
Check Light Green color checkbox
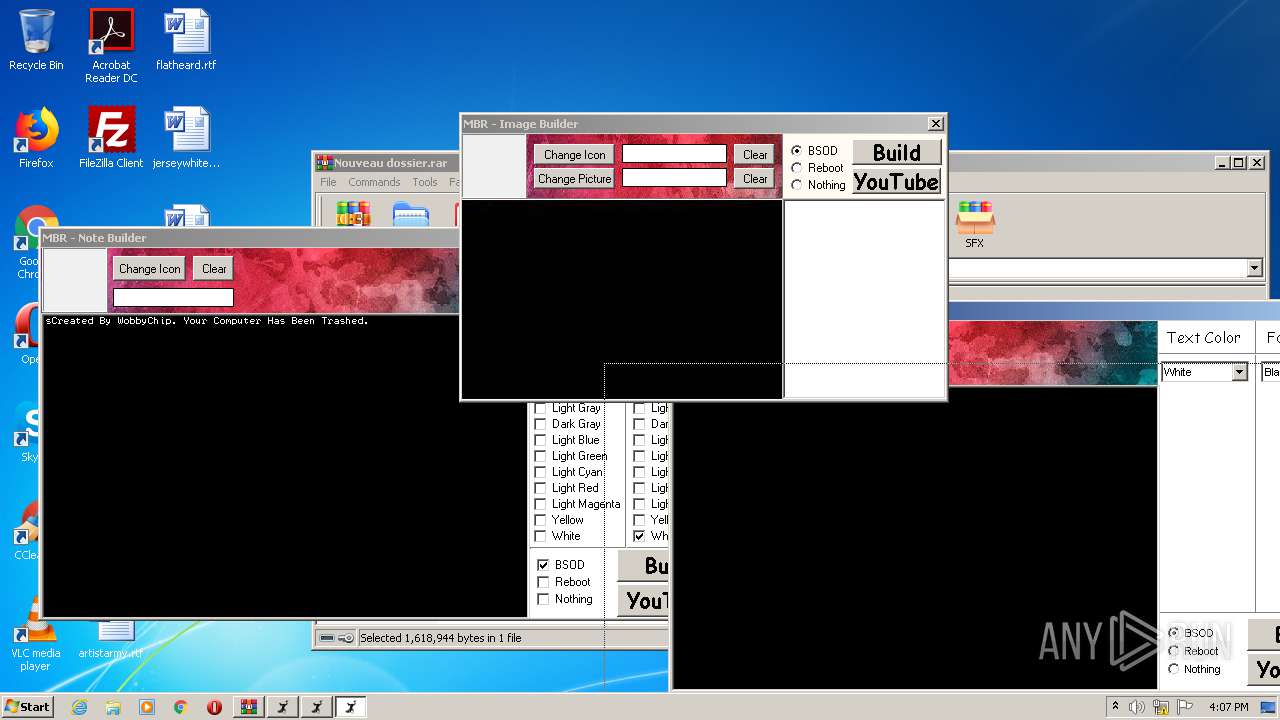pos(540,456)
